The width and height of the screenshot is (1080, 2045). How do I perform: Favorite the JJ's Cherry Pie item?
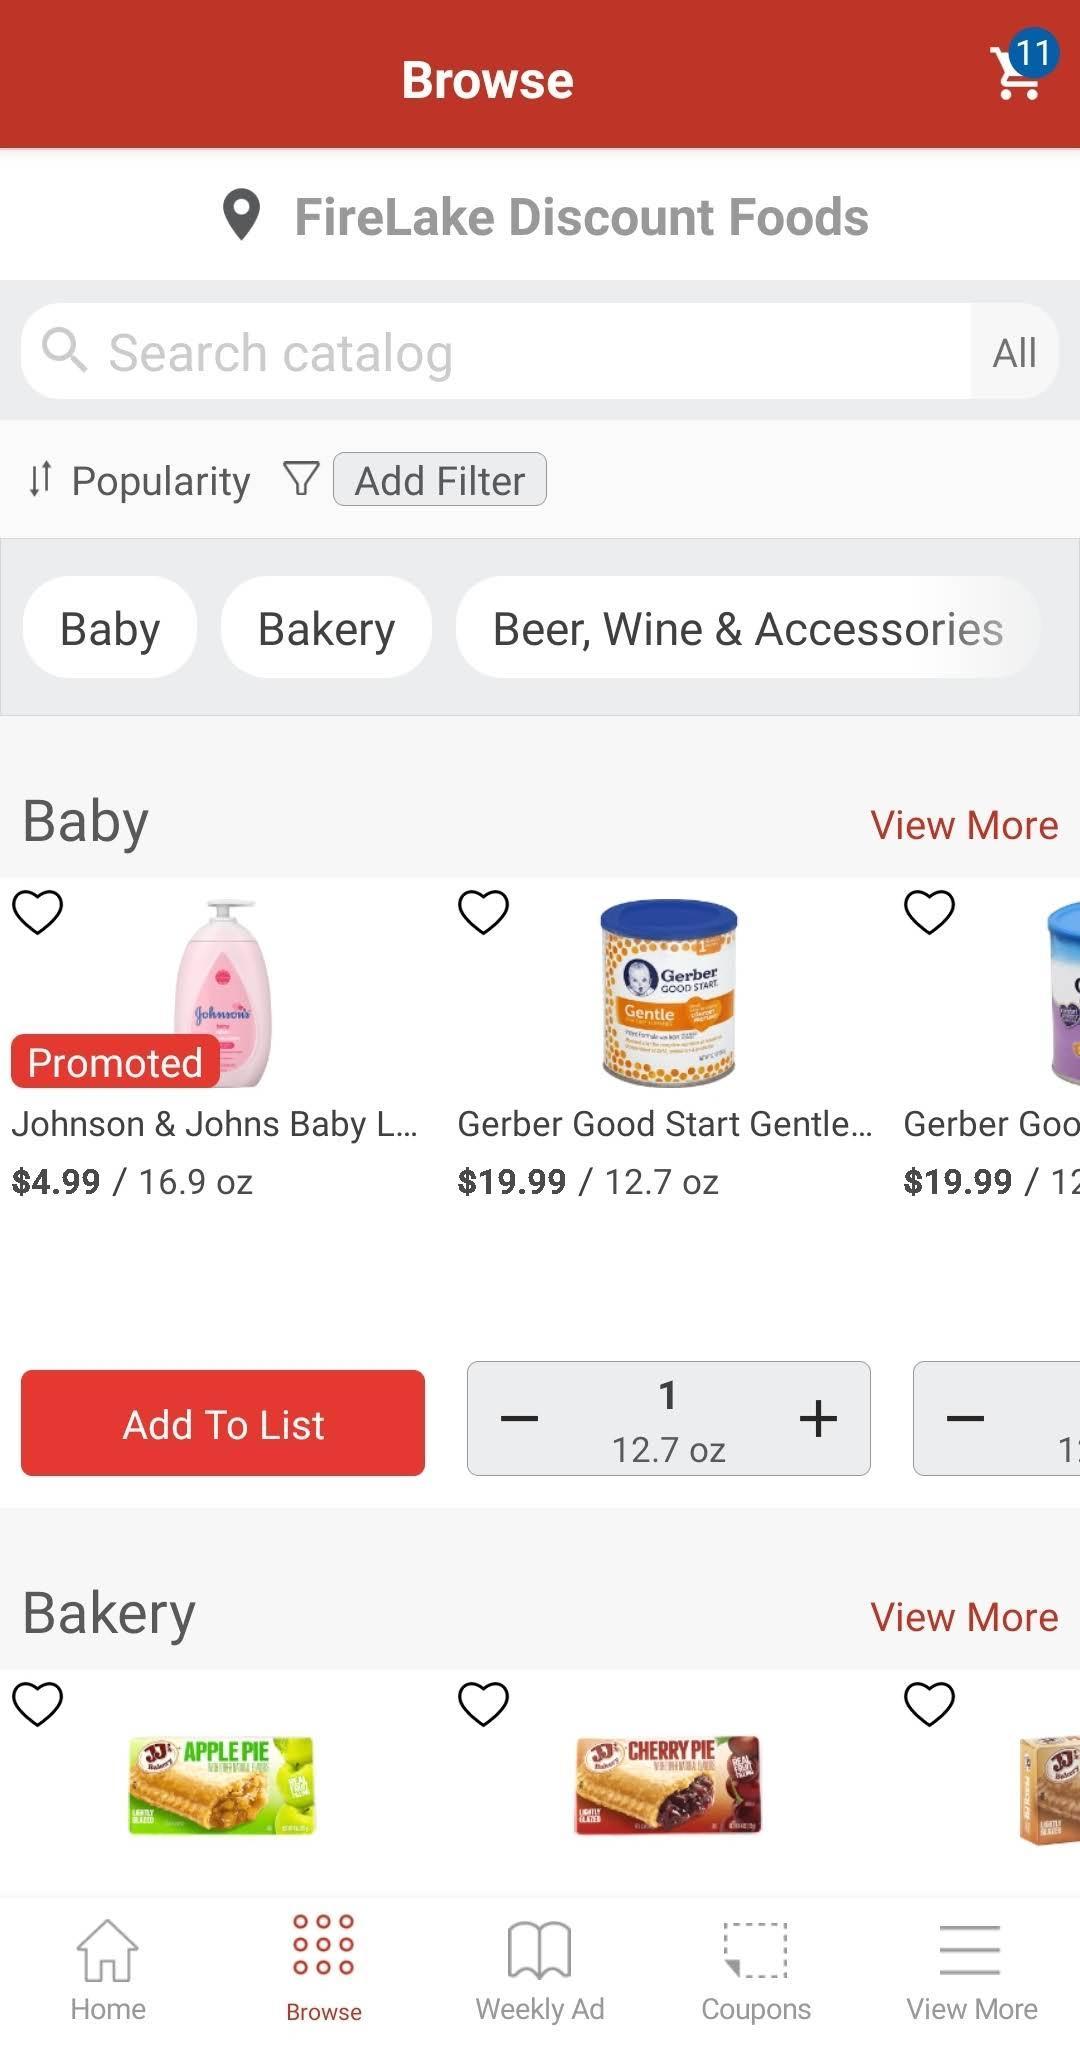tap(483, 1703)
